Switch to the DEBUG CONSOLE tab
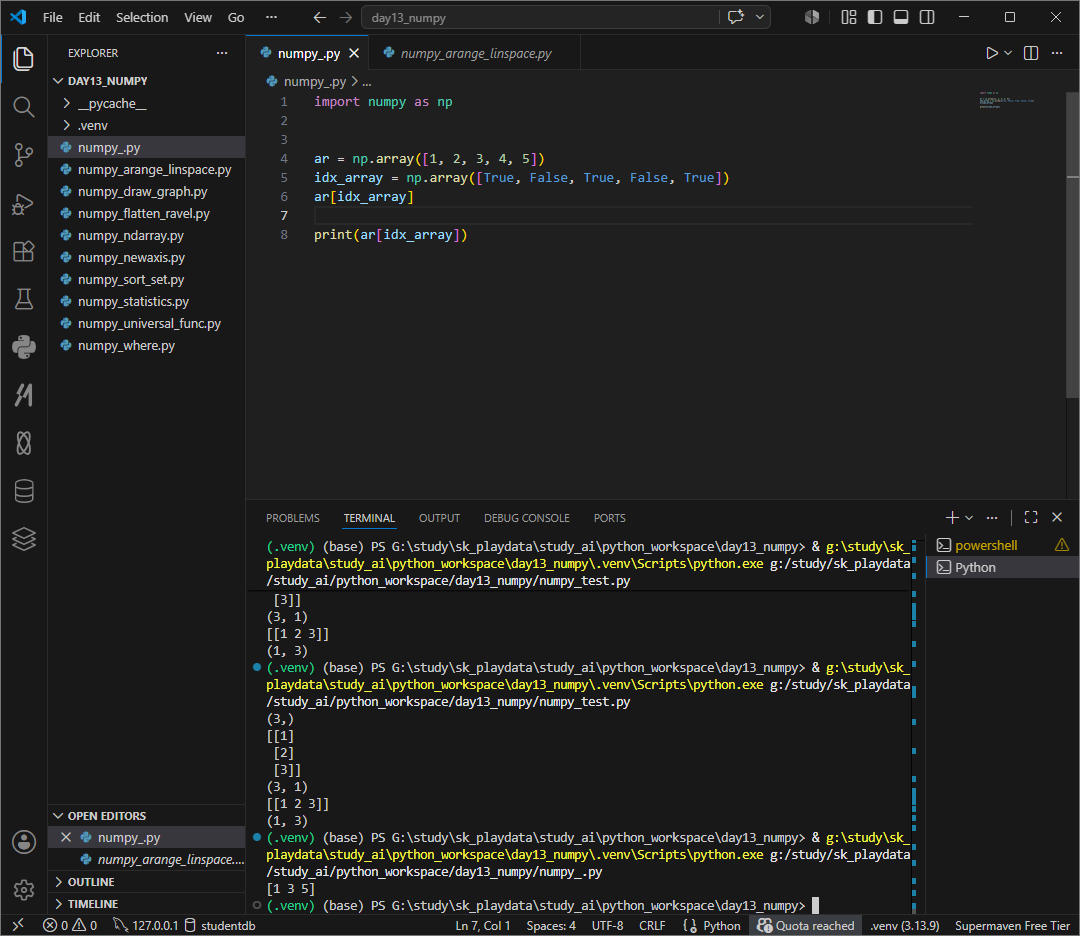The height and width of the screenshot is (936, 1080). pos(526,518)
